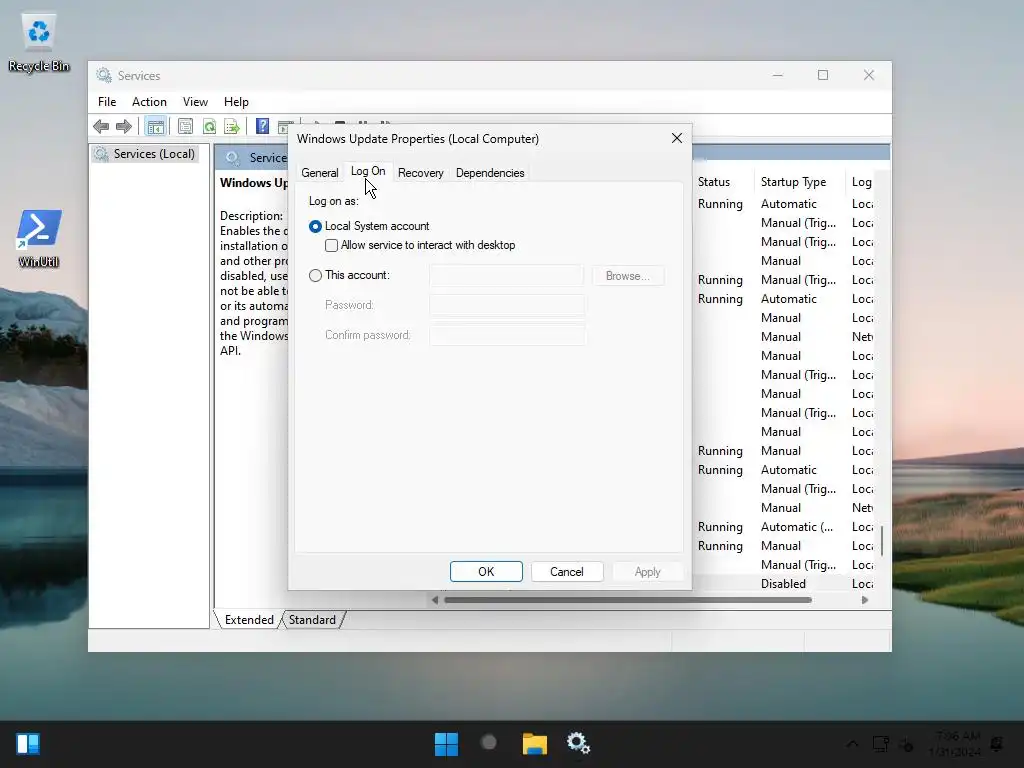
Task: Click the Browse... button
Action: (x=628, y=276)
